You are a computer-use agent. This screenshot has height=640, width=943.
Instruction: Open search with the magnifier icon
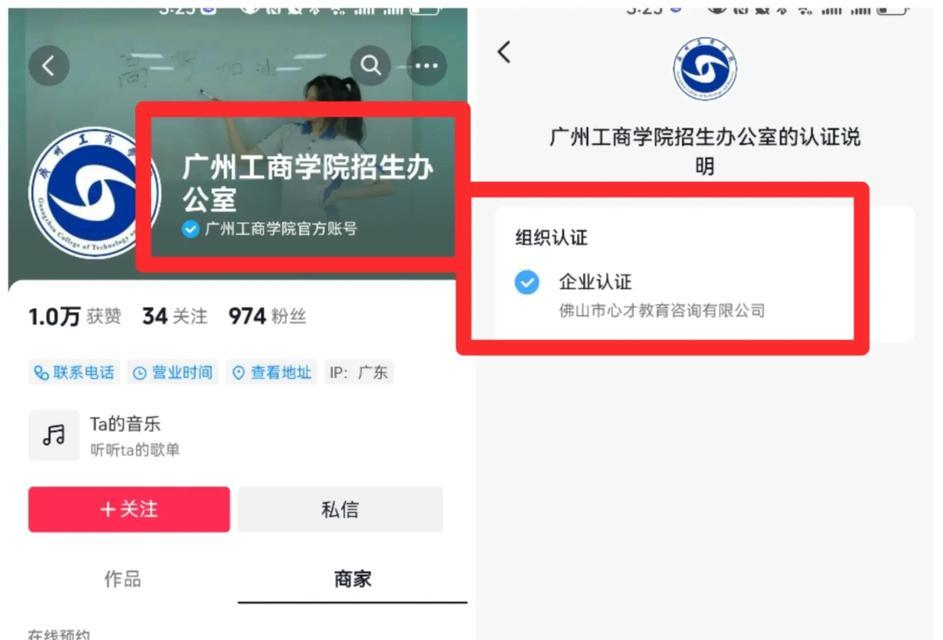370,65
